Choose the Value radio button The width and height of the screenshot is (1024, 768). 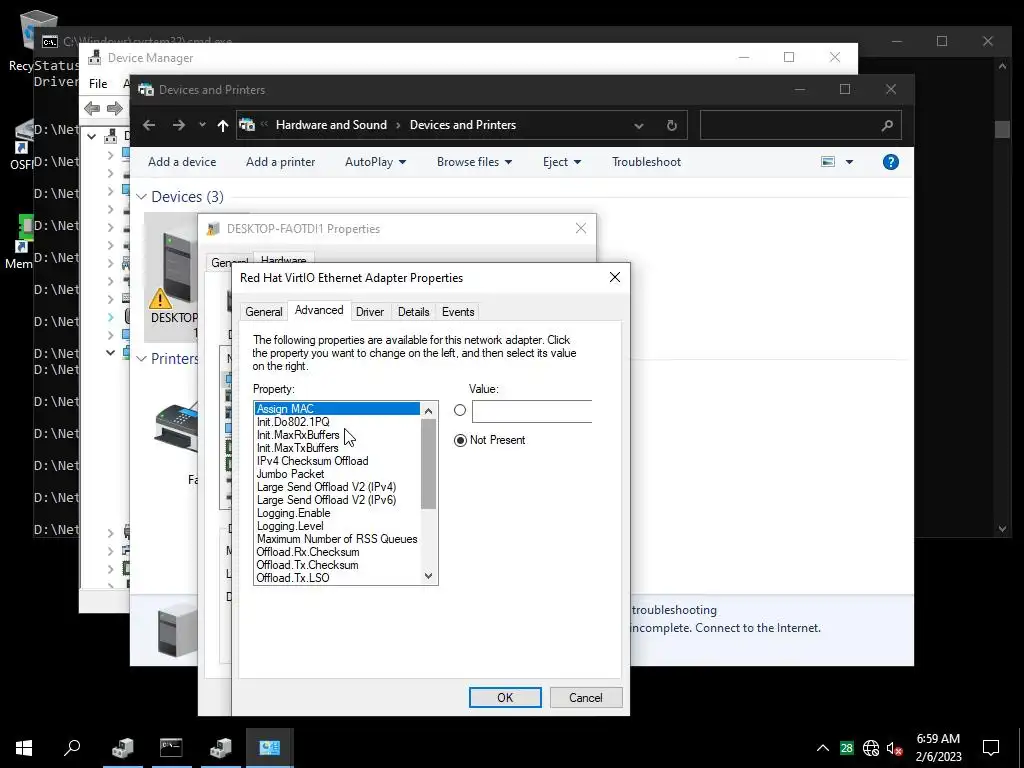[460, 410]
